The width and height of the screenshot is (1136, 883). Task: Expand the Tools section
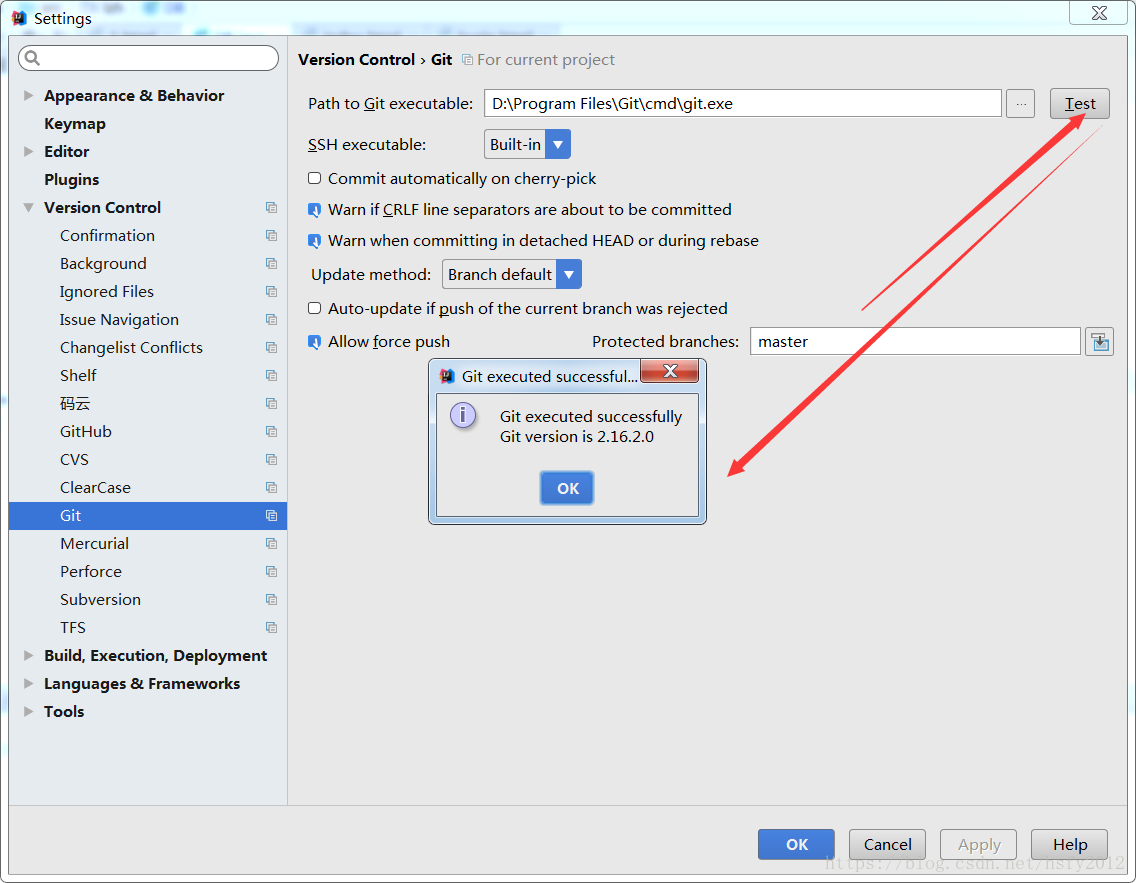(28, 711)
